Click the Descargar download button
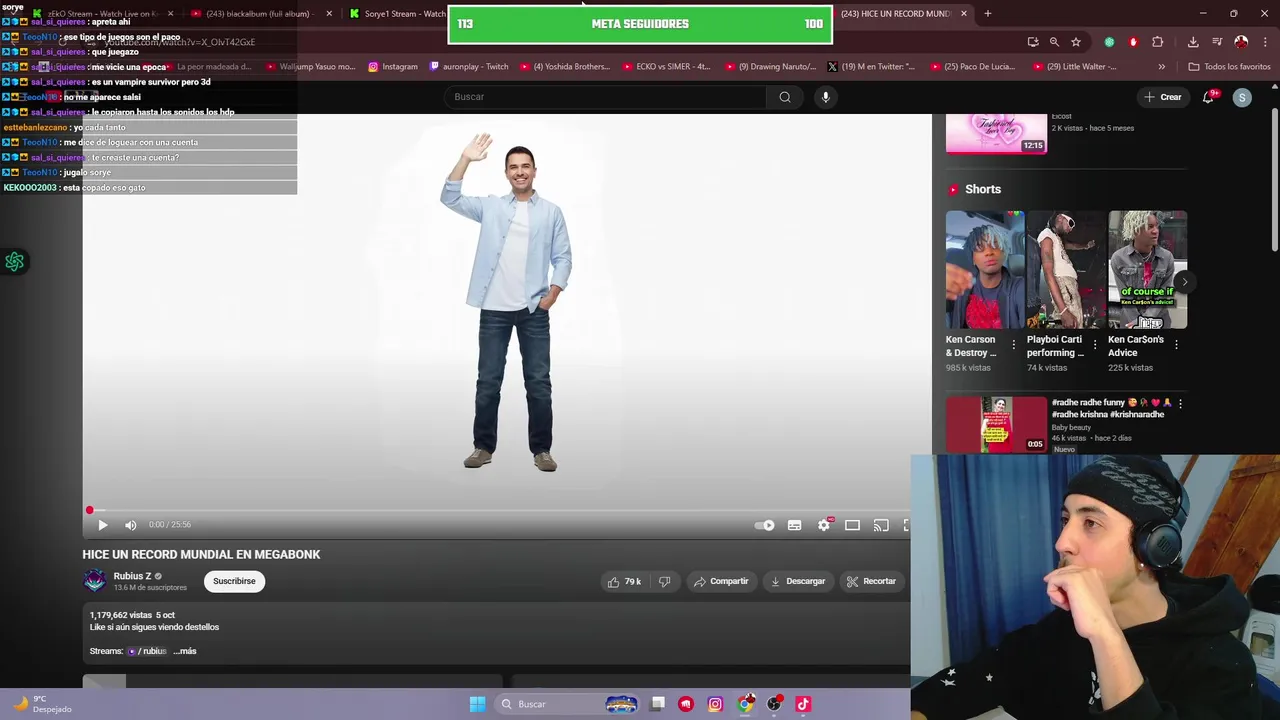Image resolution: width=1280 pixels, height=720 pixels. (x=798, y=581)
